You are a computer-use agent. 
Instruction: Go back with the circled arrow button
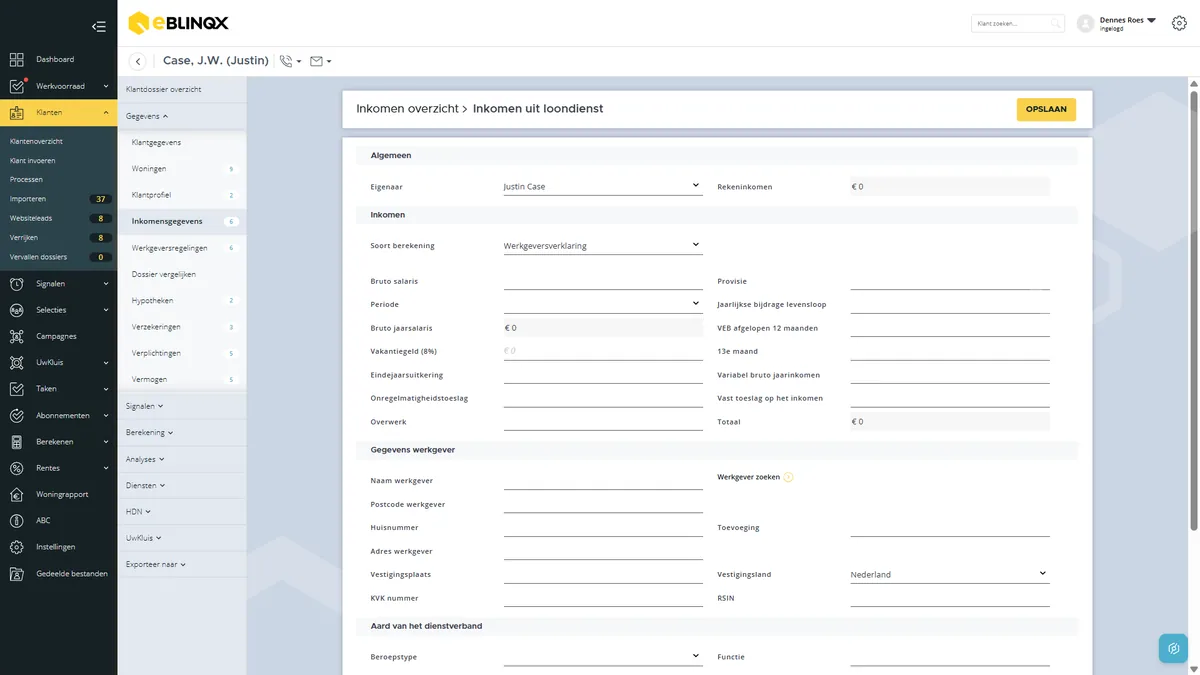(x=138, y=62)
